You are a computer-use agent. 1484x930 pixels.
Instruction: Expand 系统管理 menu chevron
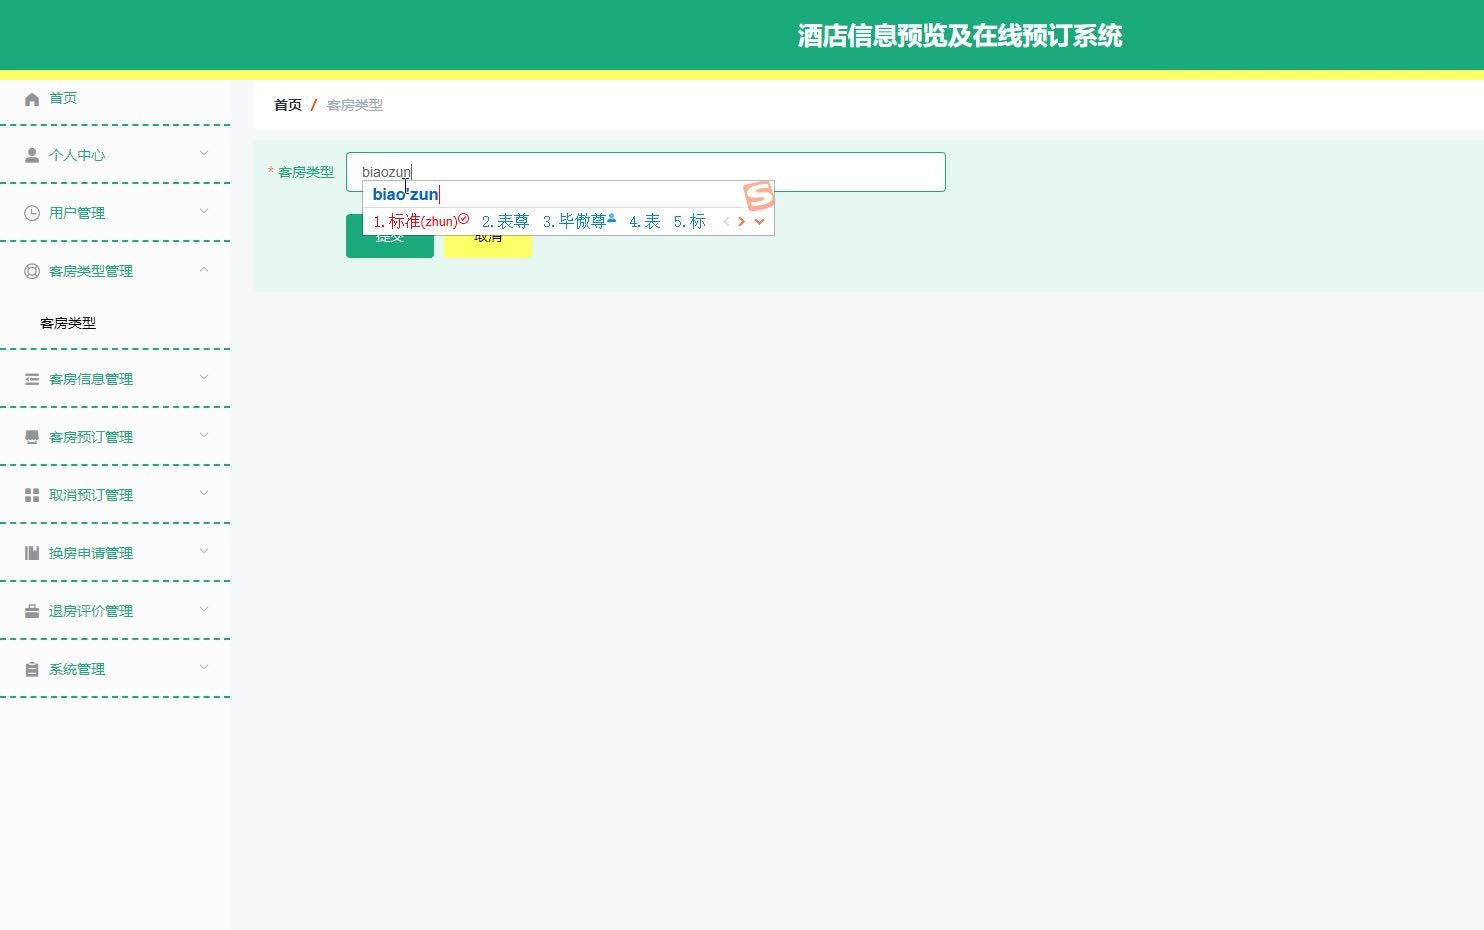coord(204,667)
